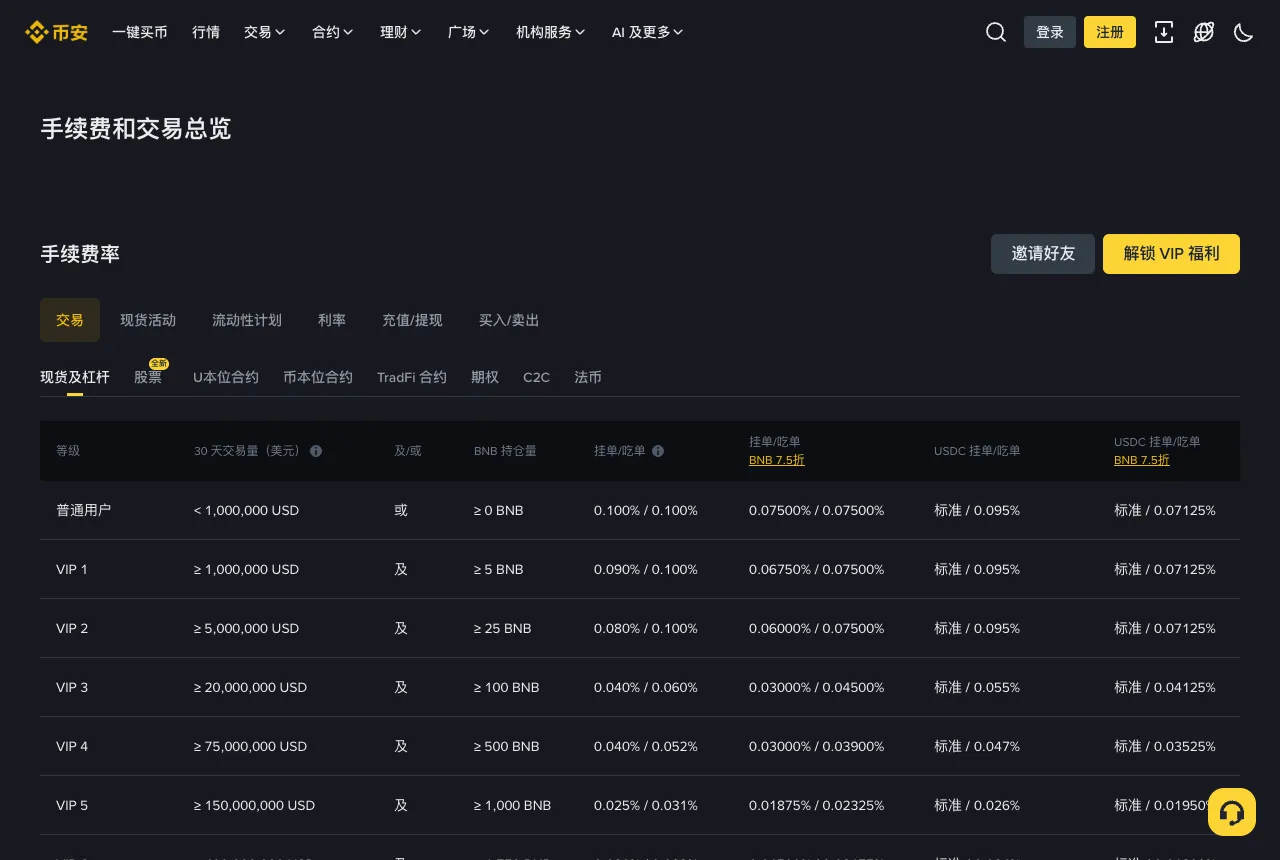Toggle dark mode moon icon

click(x=1244, y=32)
